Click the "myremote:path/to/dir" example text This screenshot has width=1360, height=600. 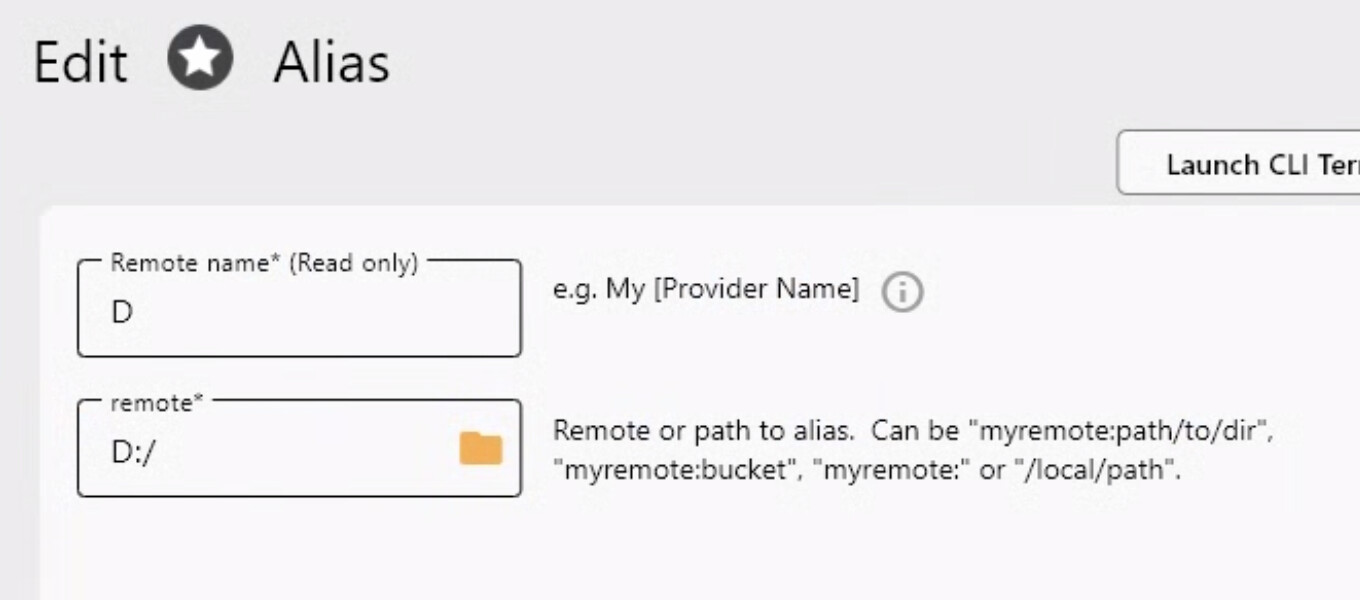(1124, 432)
